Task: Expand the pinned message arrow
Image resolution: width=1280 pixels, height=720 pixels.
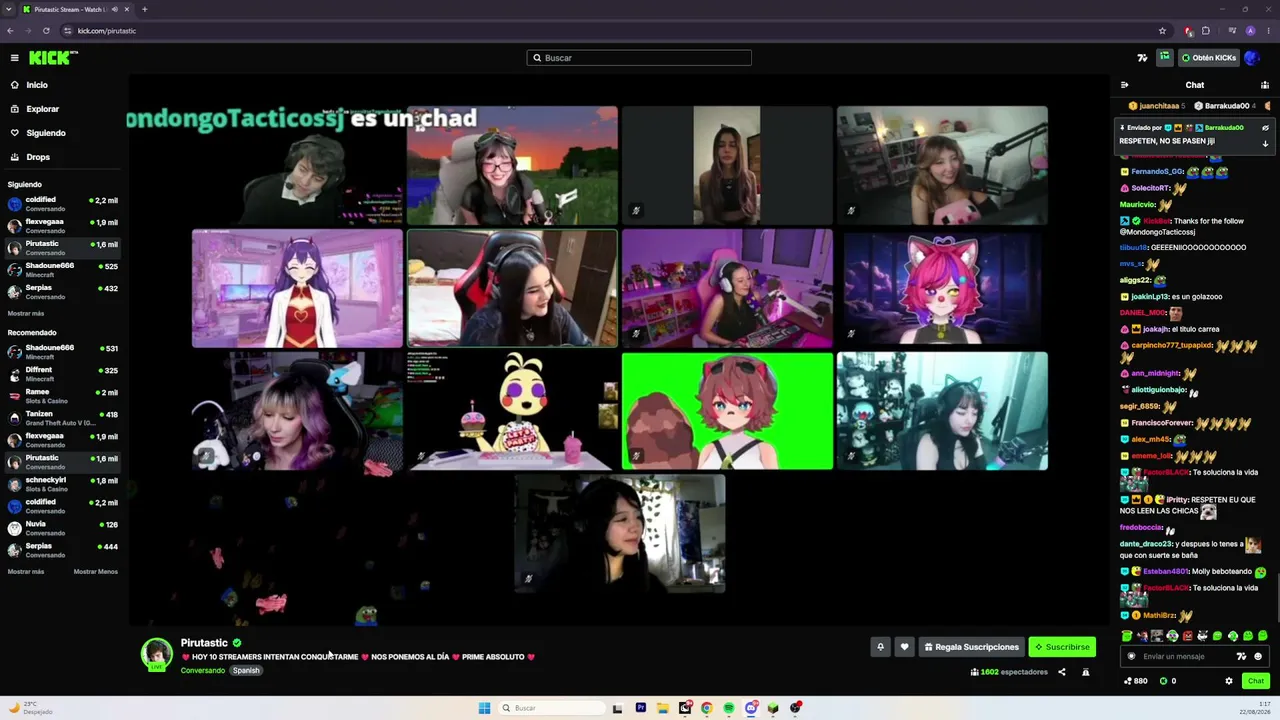Action: [x=1265, y=144]
